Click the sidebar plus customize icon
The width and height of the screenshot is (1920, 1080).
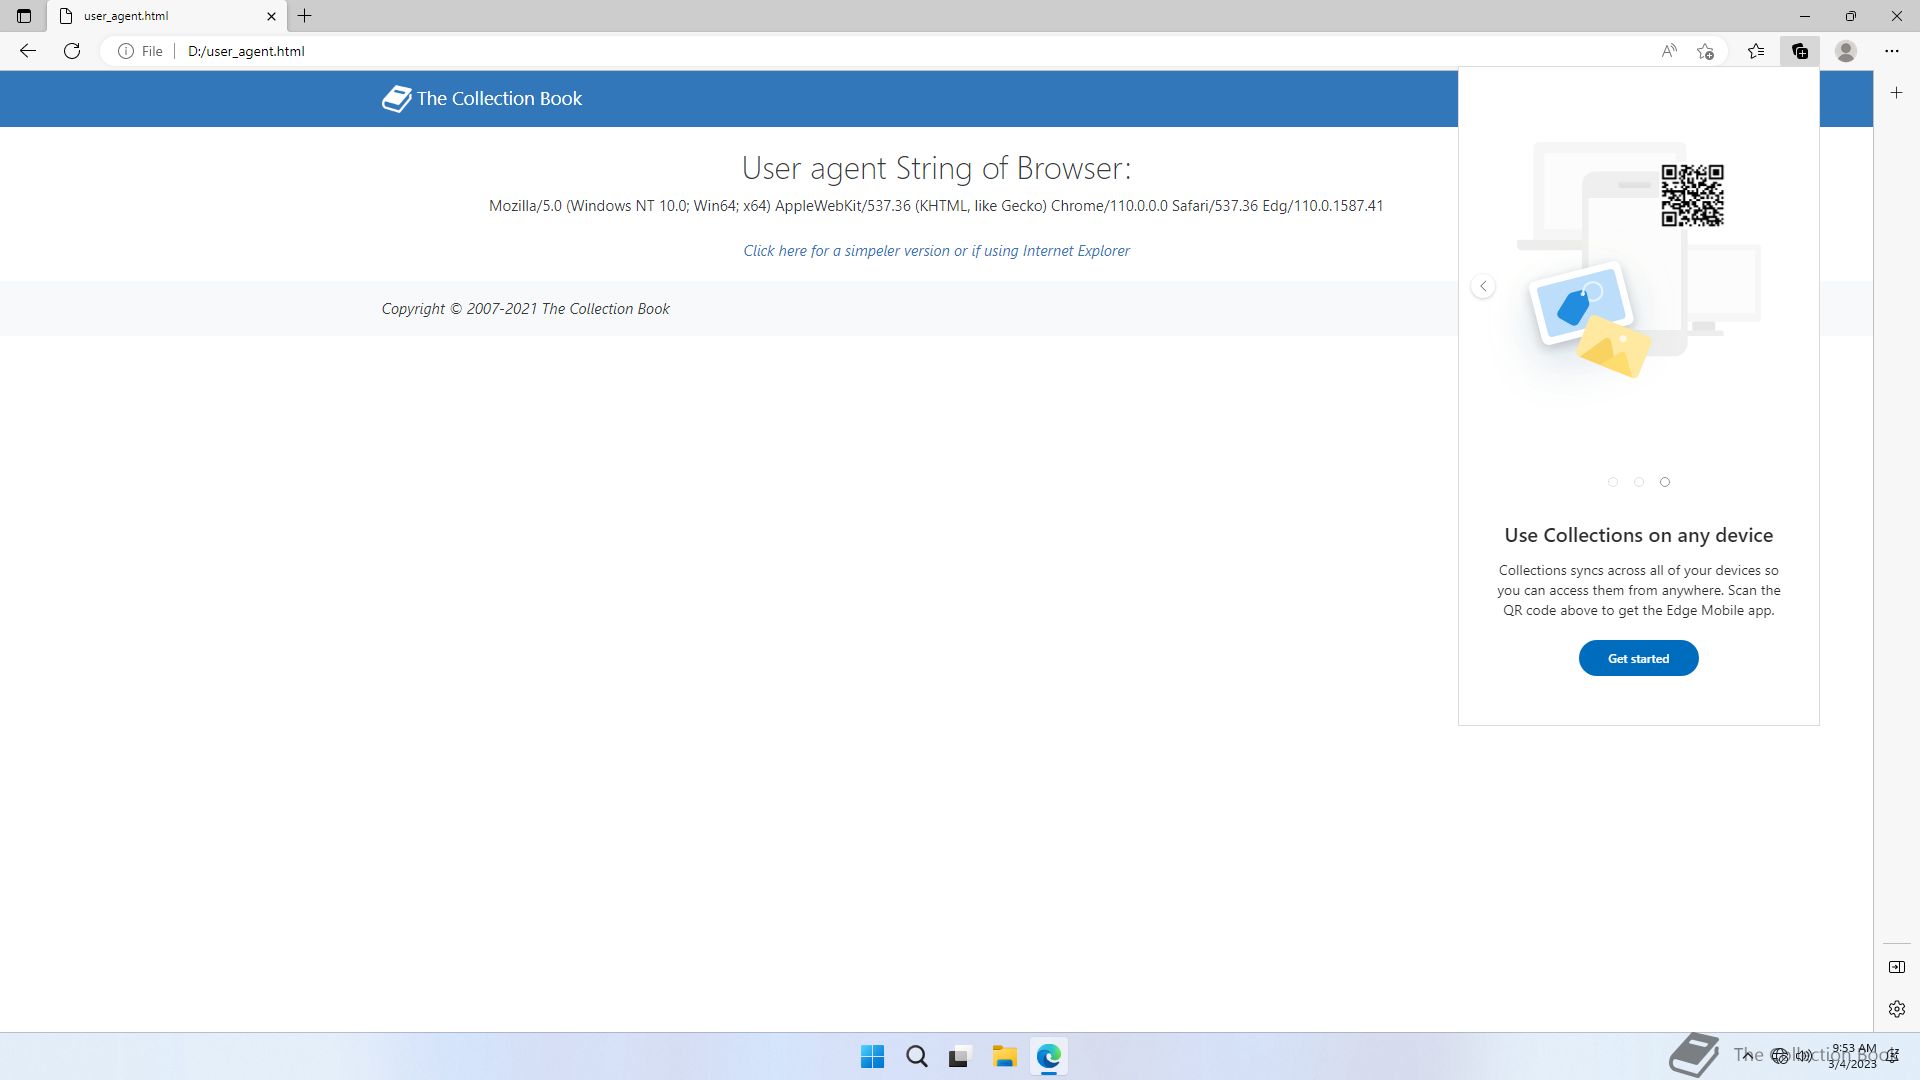click(x=1896, y=93)
